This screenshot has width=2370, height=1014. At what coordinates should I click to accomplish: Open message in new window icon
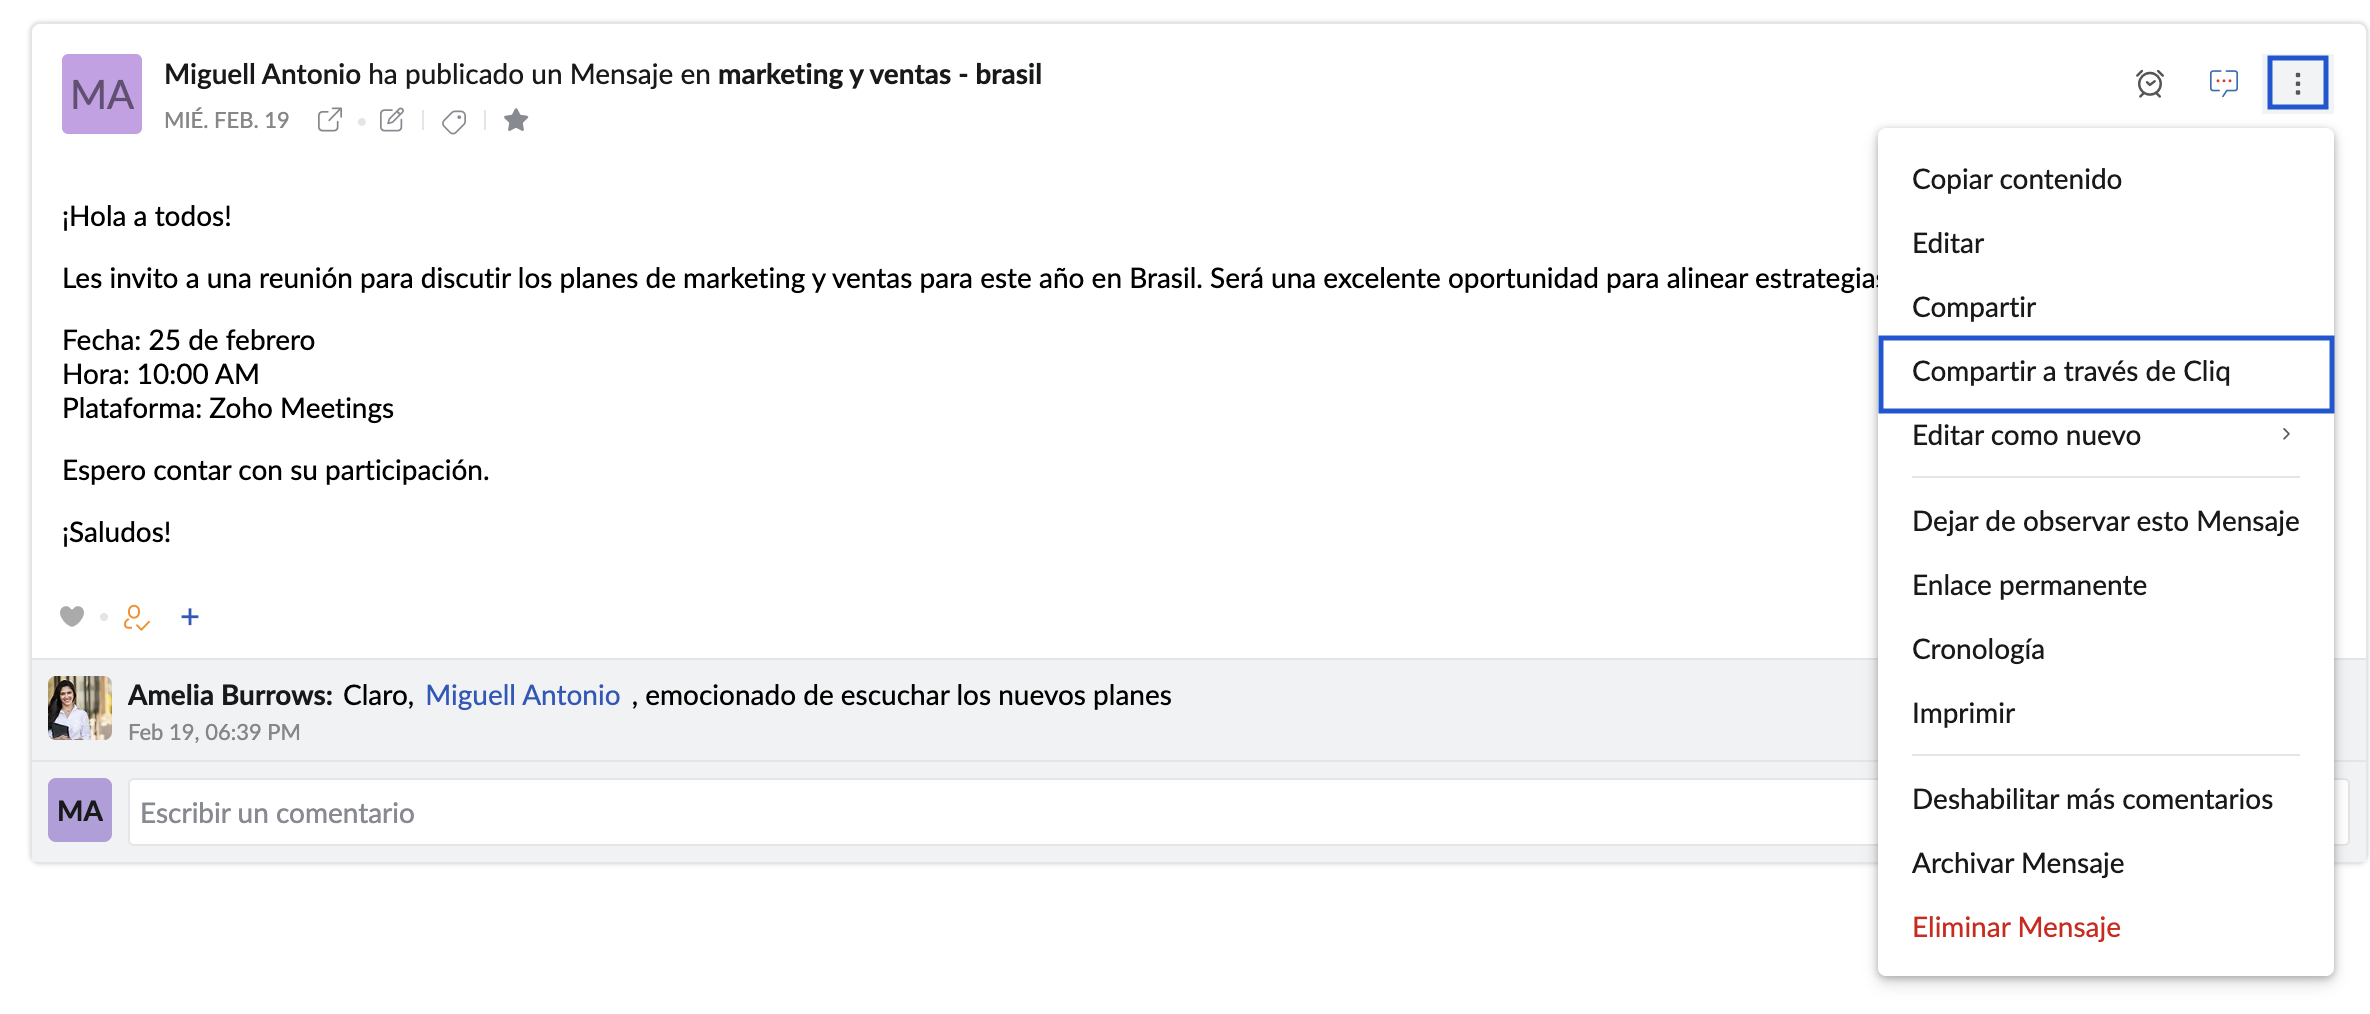330,121
